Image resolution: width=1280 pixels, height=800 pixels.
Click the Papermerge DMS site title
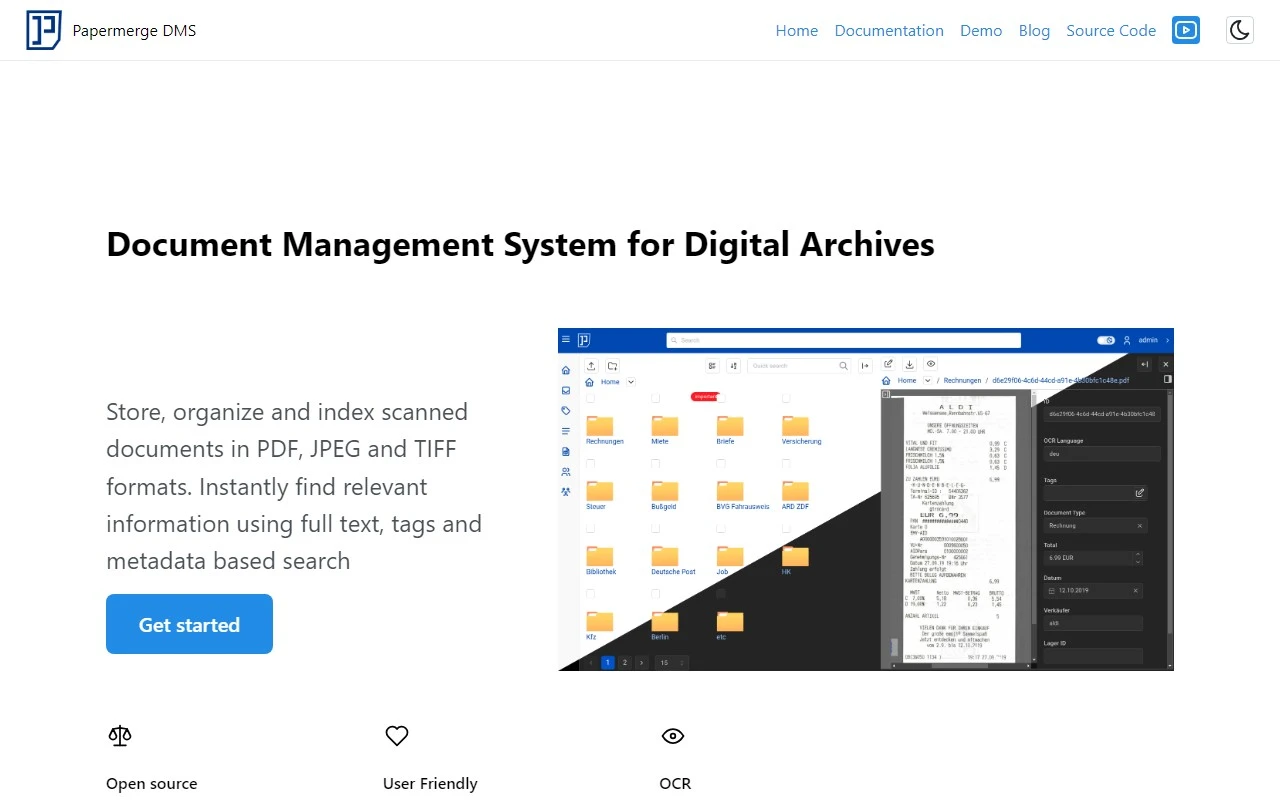point(134,30)
